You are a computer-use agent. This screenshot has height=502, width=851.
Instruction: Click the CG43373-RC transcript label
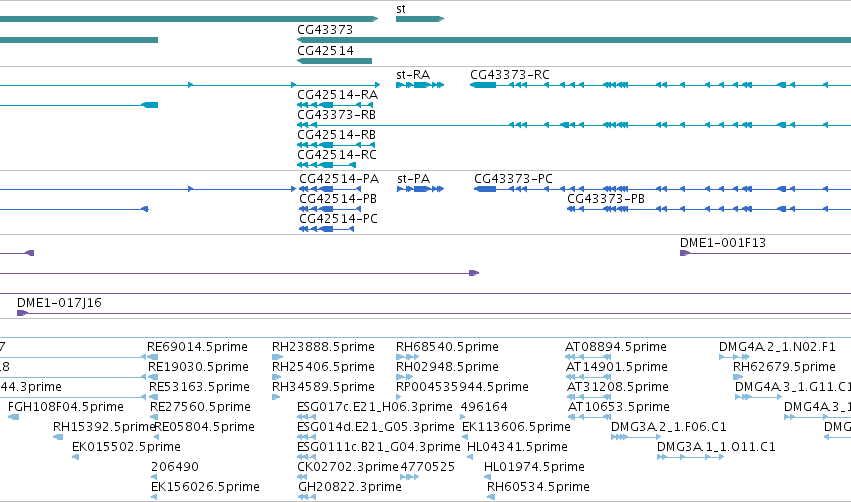click(x=510, y=75)
